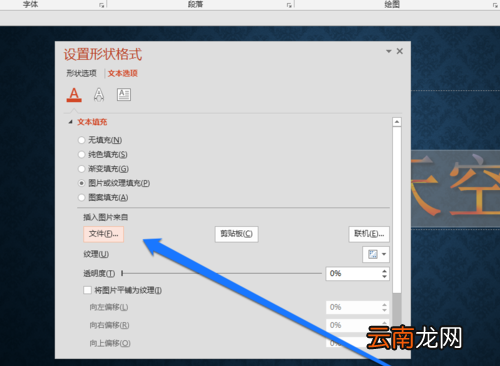Open font group dialog launcher
The height and width of the screenshot is (366, 500).
[102, 5]
